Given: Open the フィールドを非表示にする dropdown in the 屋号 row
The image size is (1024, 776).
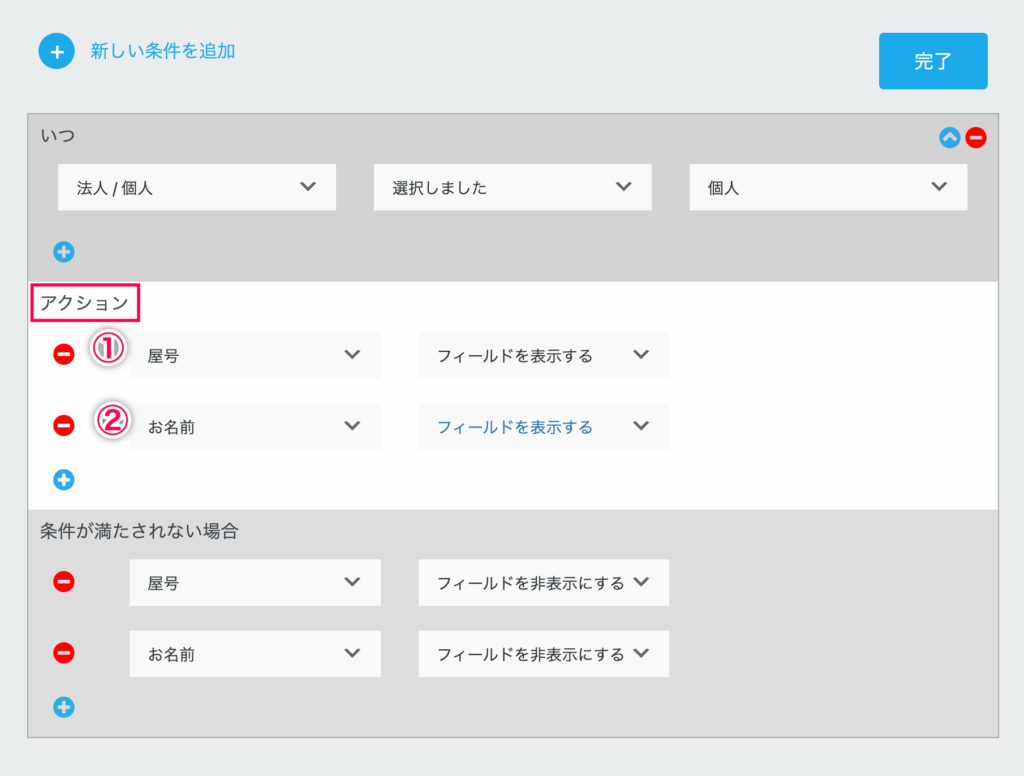Looking at the screenshot, I should pyautogui.click(x=543, y=582).
